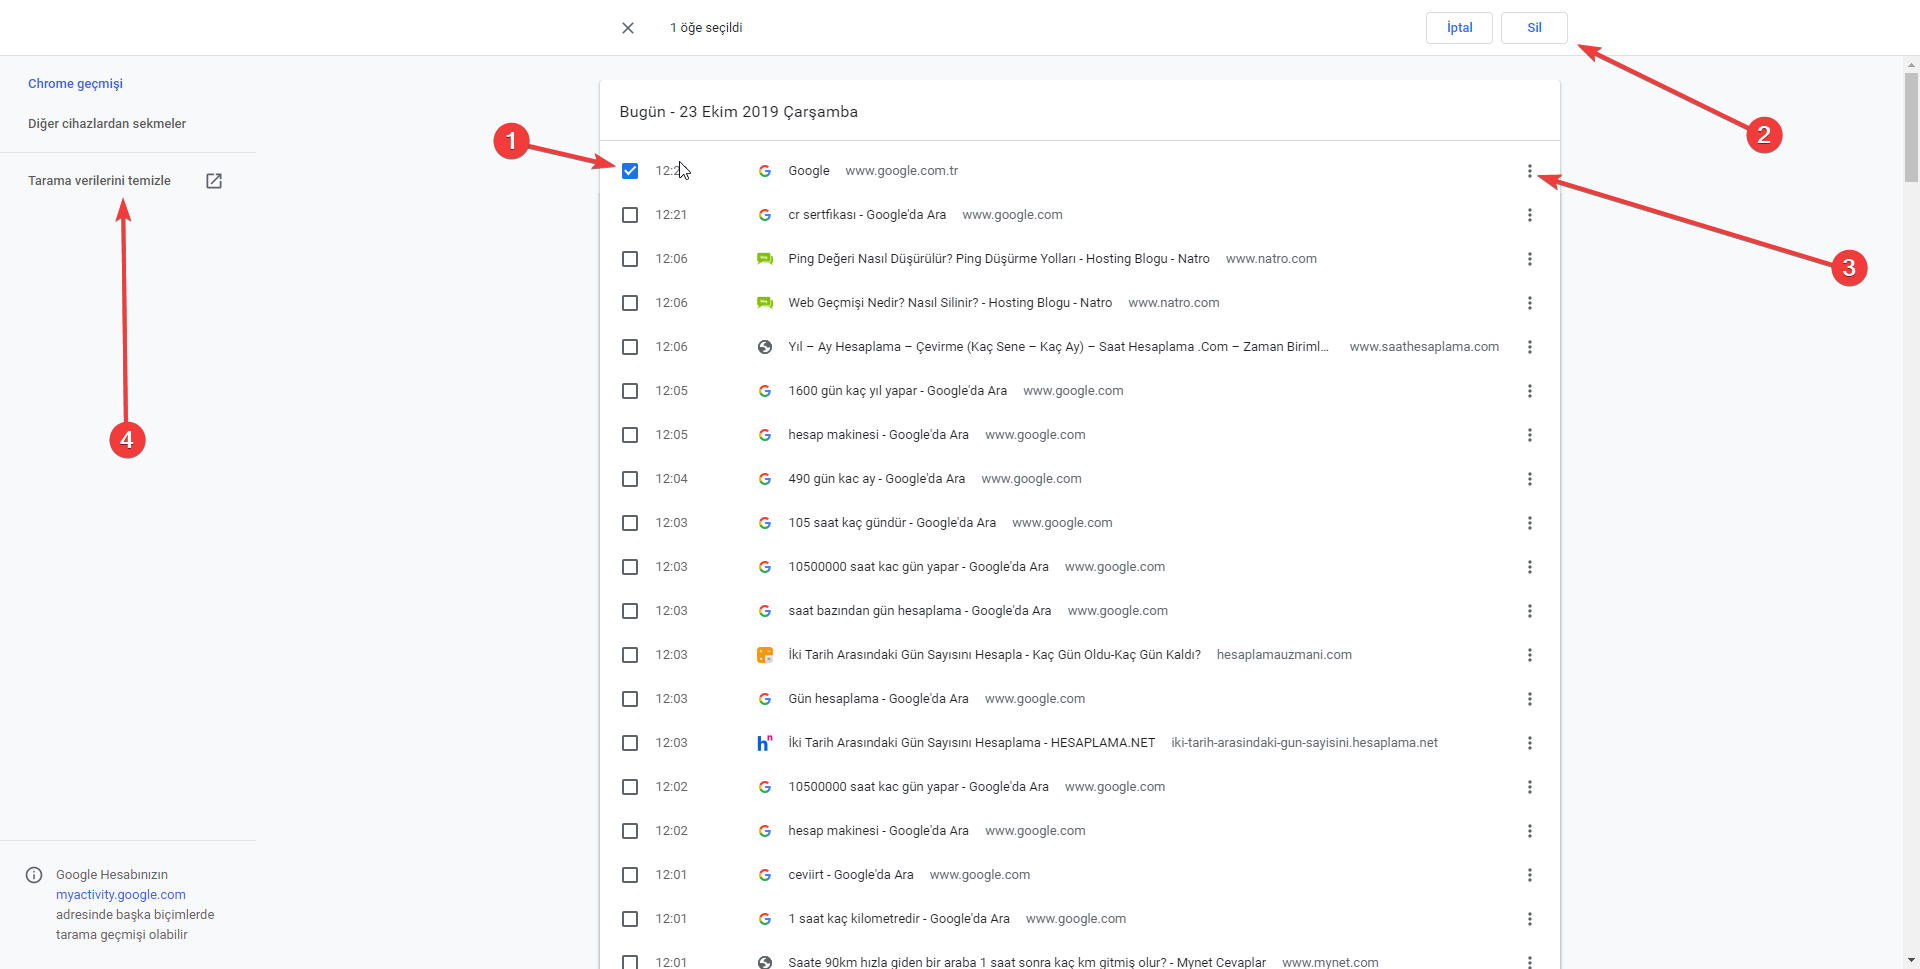Open three-dot menu for hesaplamauzmani.com entry

(x=1529, y=655)
